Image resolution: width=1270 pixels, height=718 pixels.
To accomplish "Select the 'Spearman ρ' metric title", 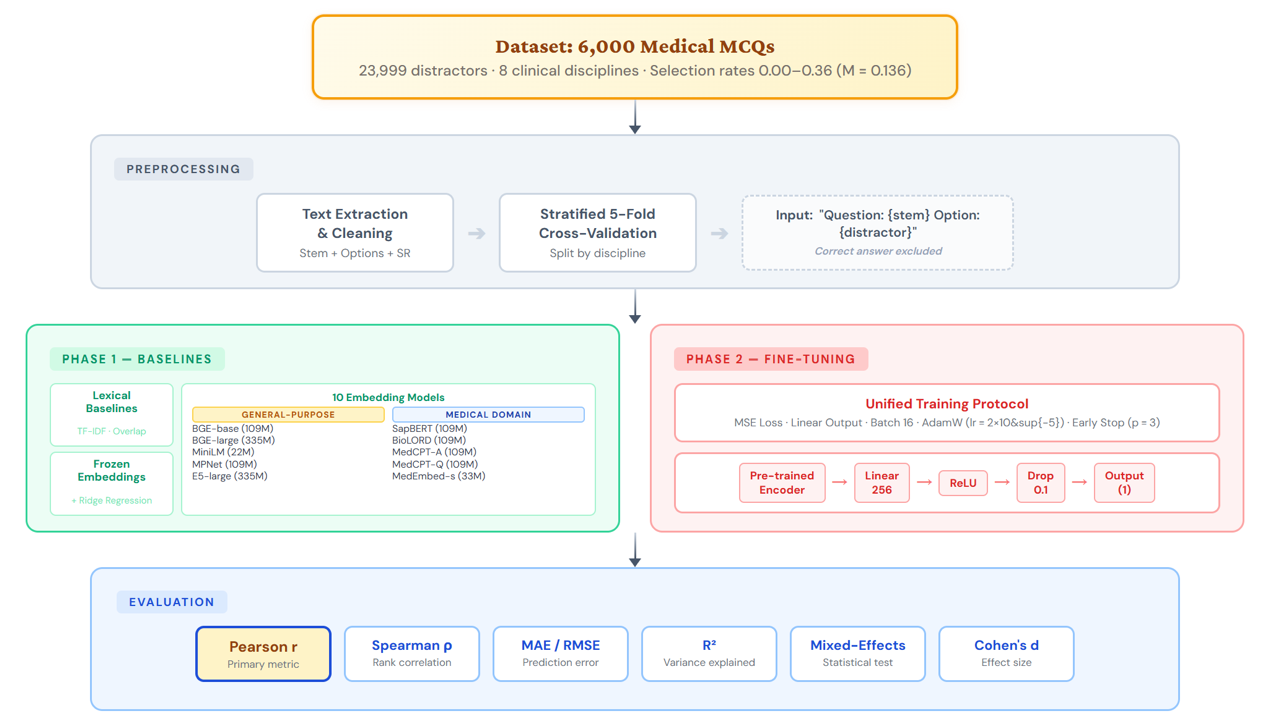I will pyautogui.click(x=412, y=646).
